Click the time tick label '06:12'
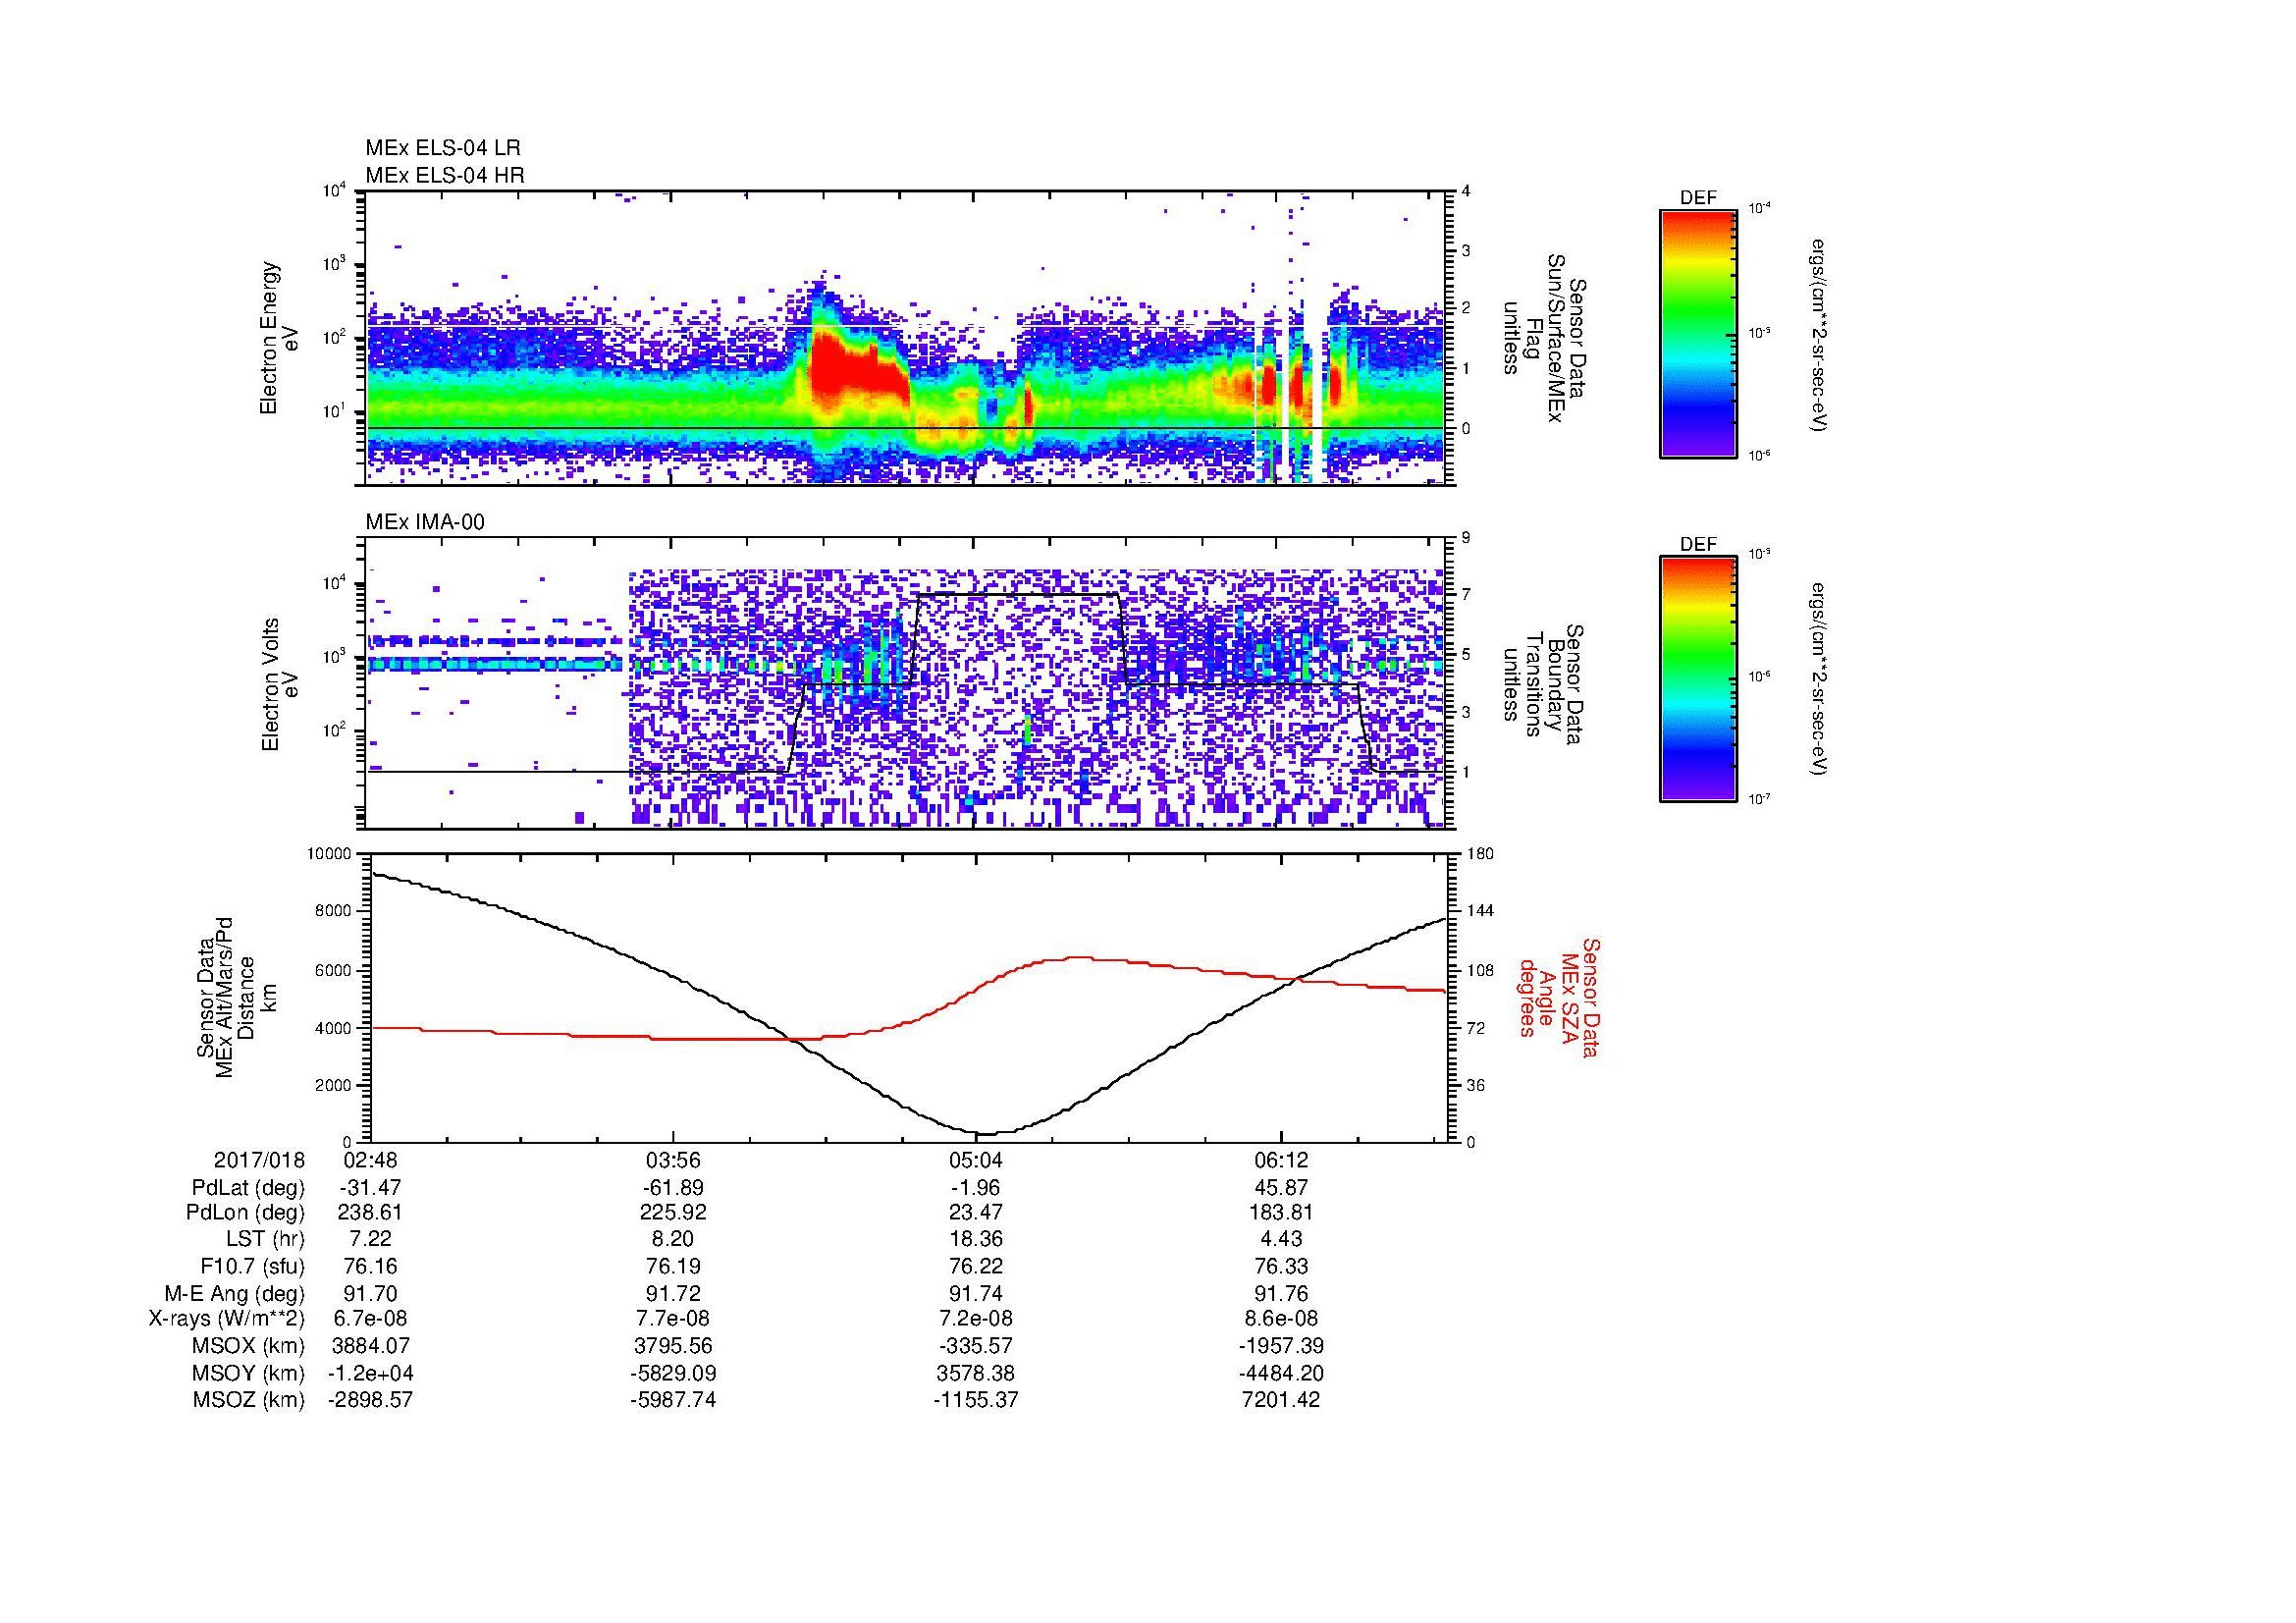Viewport: 2296px width, 1623px height. 1281,1161
